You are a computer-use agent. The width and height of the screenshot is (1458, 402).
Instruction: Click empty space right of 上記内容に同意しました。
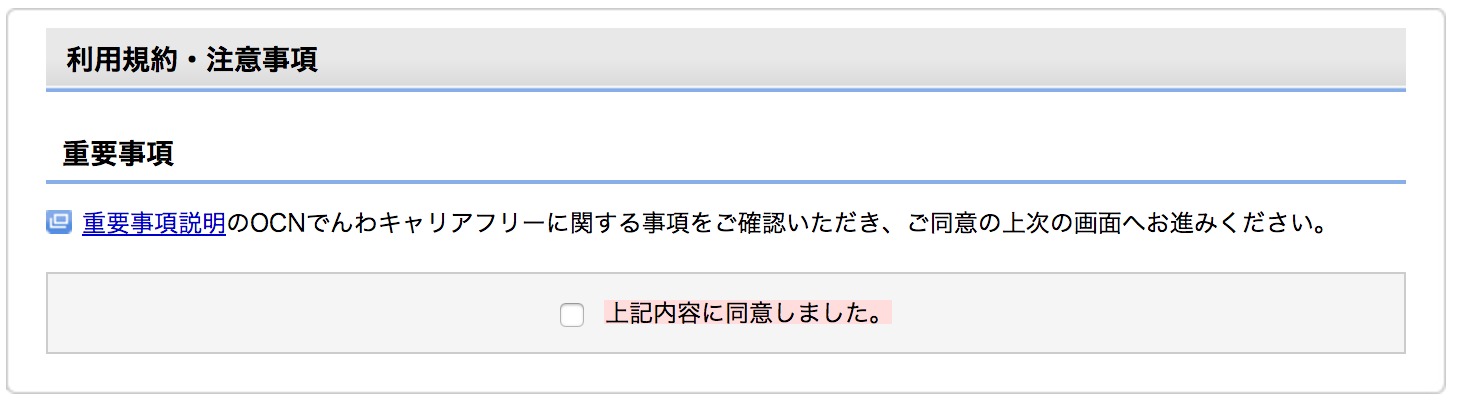click(x=1150, y=314)
